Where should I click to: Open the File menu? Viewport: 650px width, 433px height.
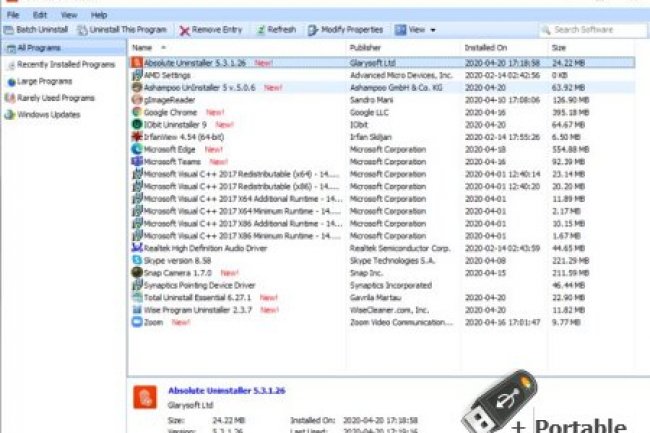(13, 15)
